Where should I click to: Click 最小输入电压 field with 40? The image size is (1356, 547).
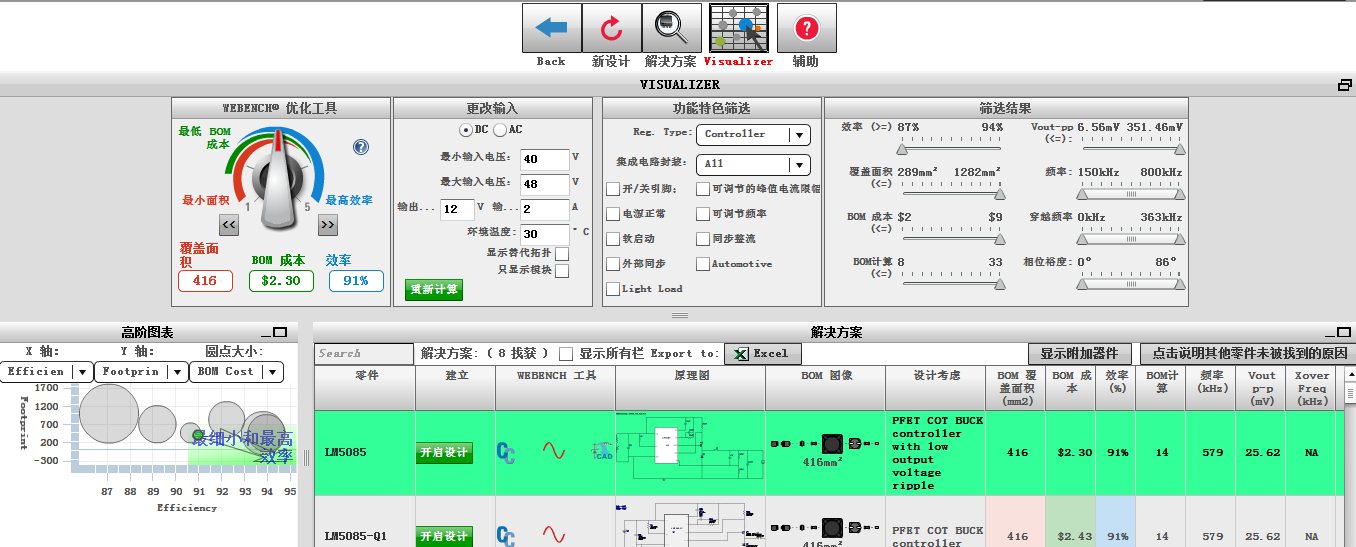pos(544,160)
